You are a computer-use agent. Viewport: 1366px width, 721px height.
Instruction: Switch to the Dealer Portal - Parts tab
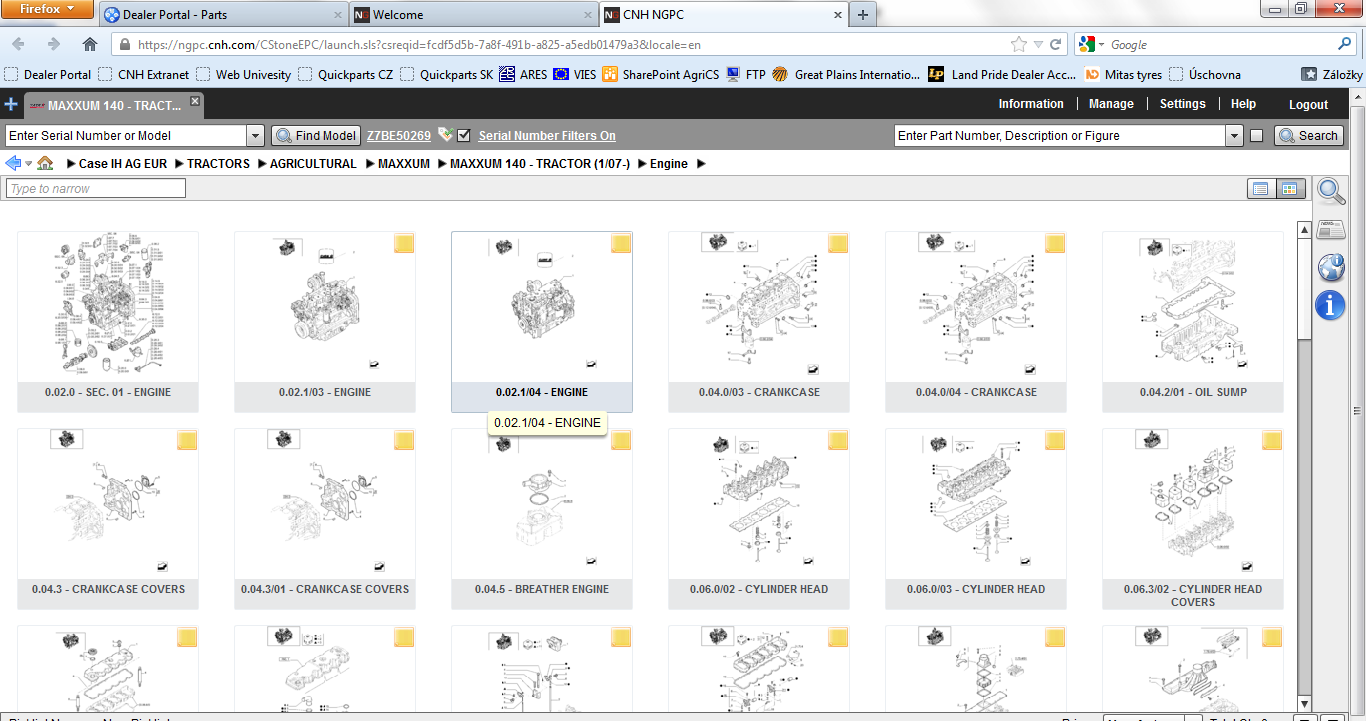[x=223, y=15]
